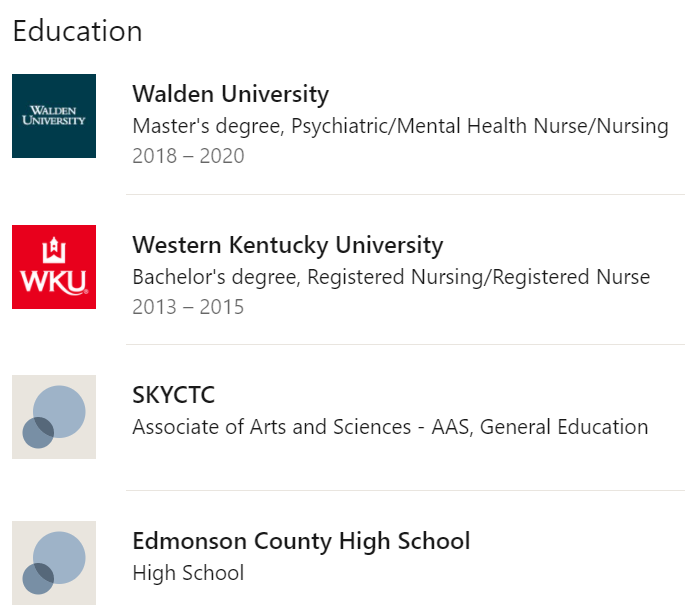Open the WKU red logo

pos(54,267)
